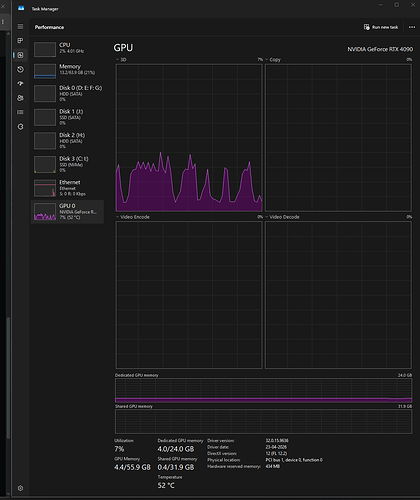Open the 3D engine graph dropdown
The image size is (420, 500).
coord(121,60)
